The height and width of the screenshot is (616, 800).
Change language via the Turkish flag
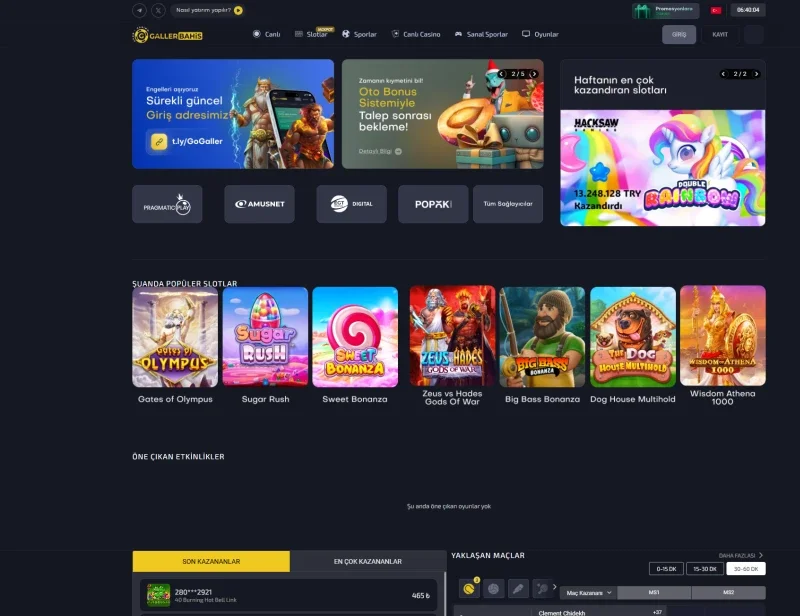(716, 10)
